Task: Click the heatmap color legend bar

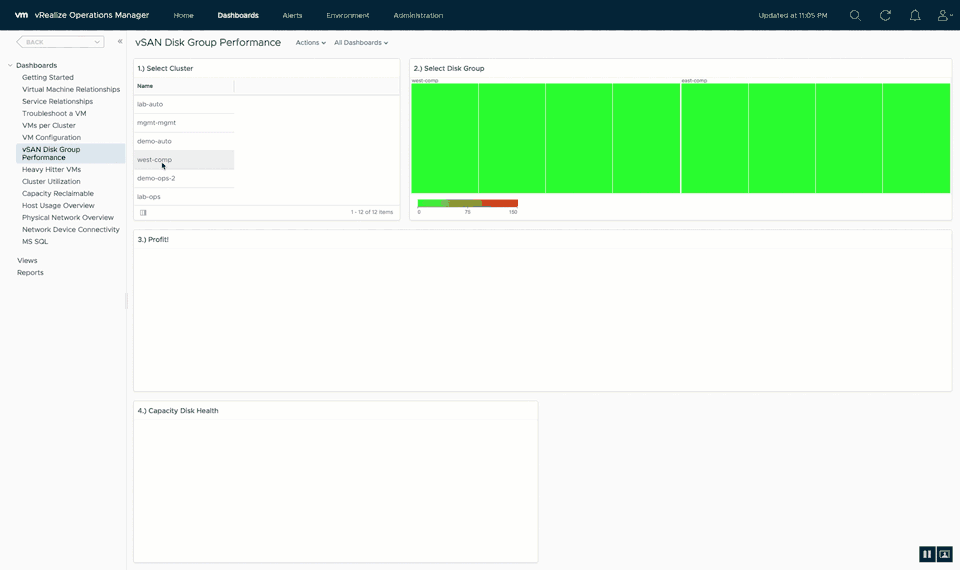Action: coord(468,203)
